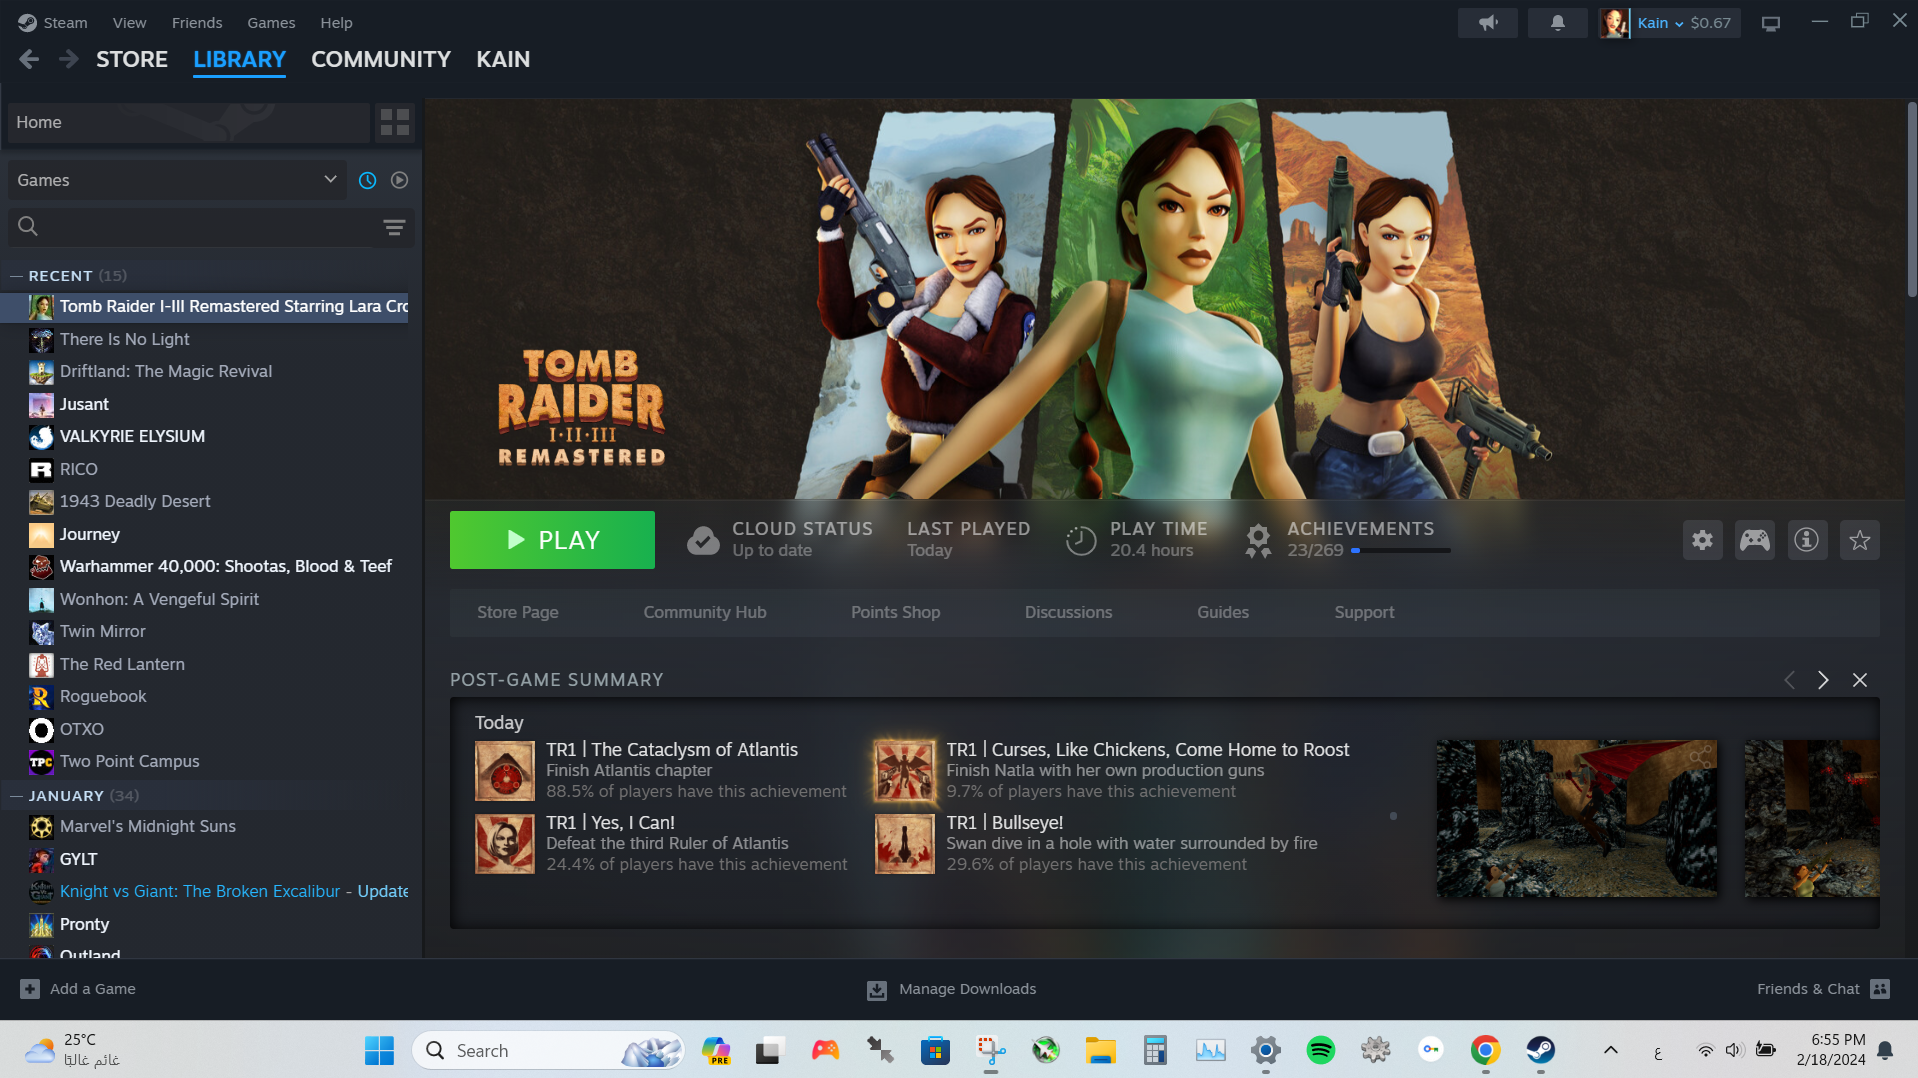Click the achievements progress bar

tap(1400, 550)
